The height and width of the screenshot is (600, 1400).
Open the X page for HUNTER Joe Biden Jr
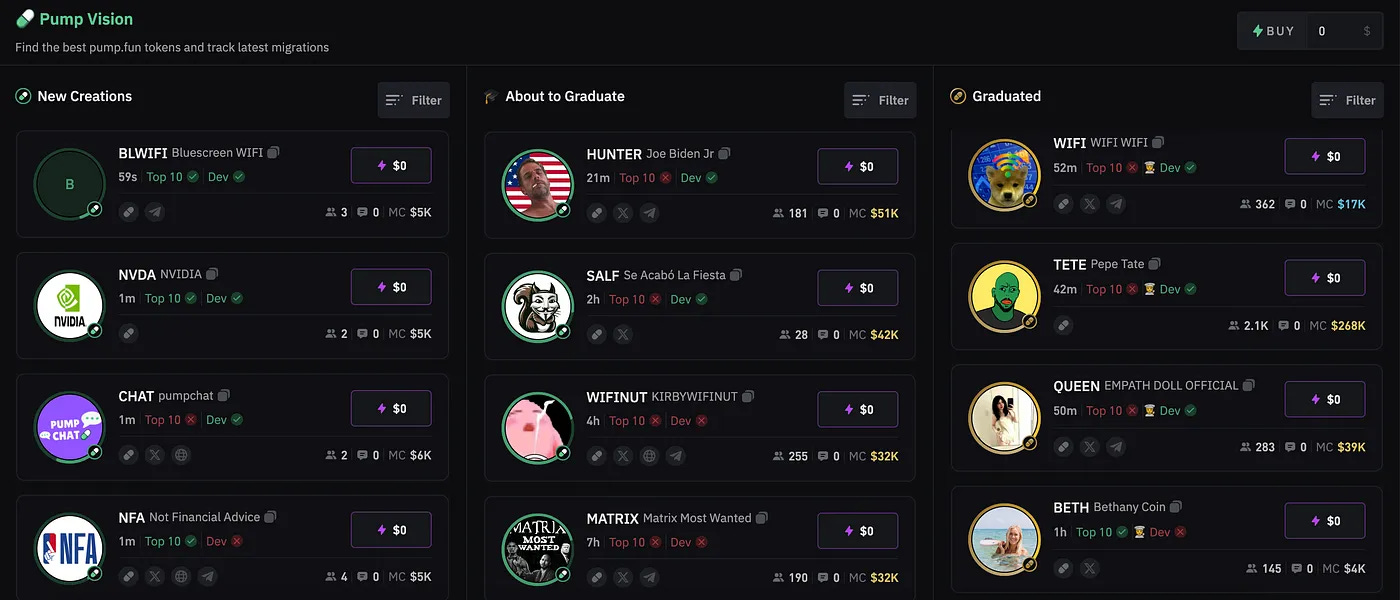click(x=622, y=212)
